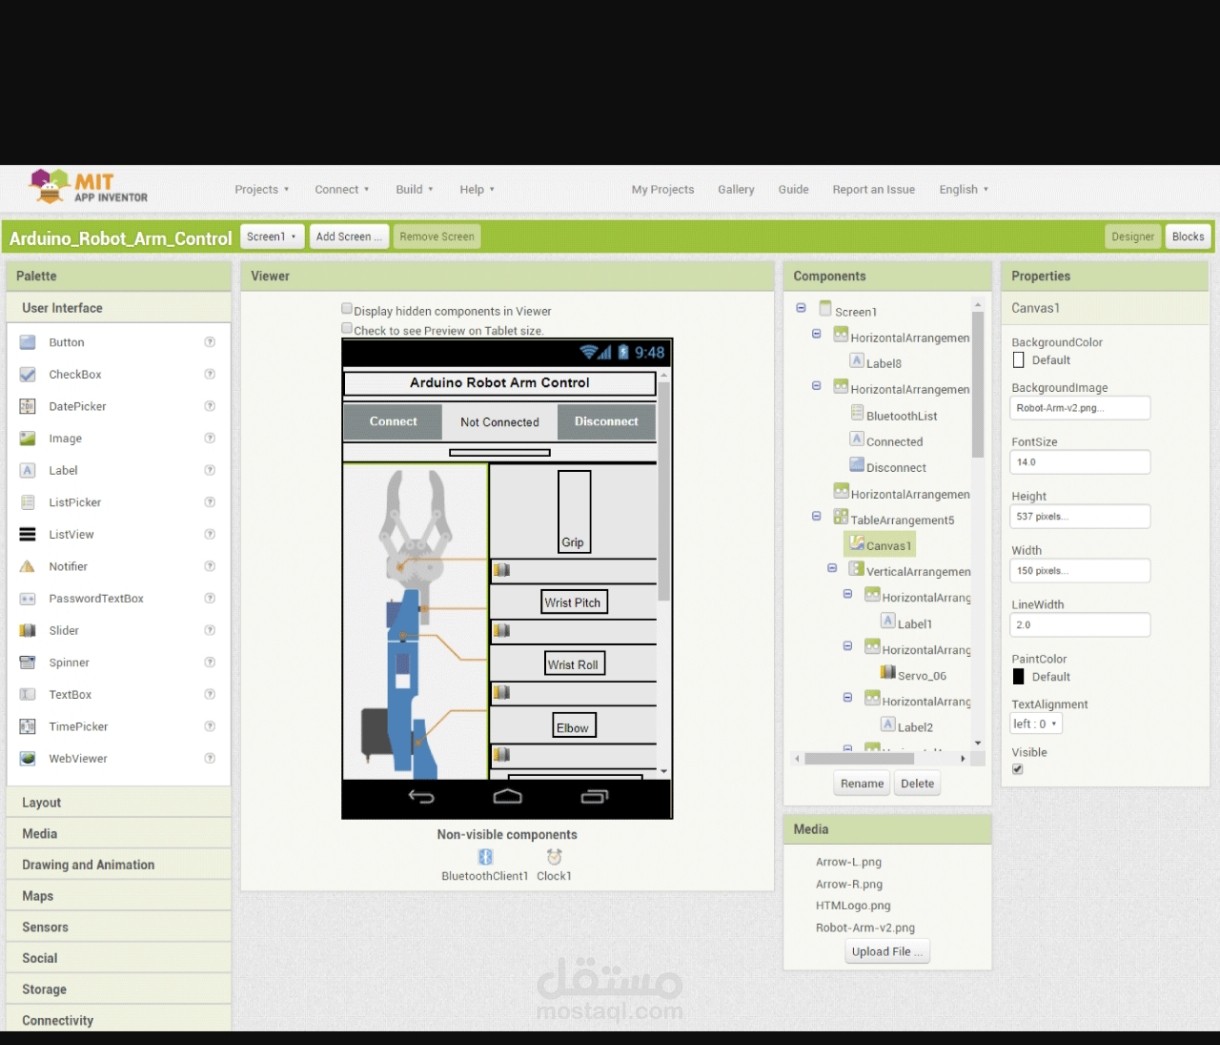1220x1045 pixels.
Task: Open the Connect menu
Action: click(x=341, y=189)
